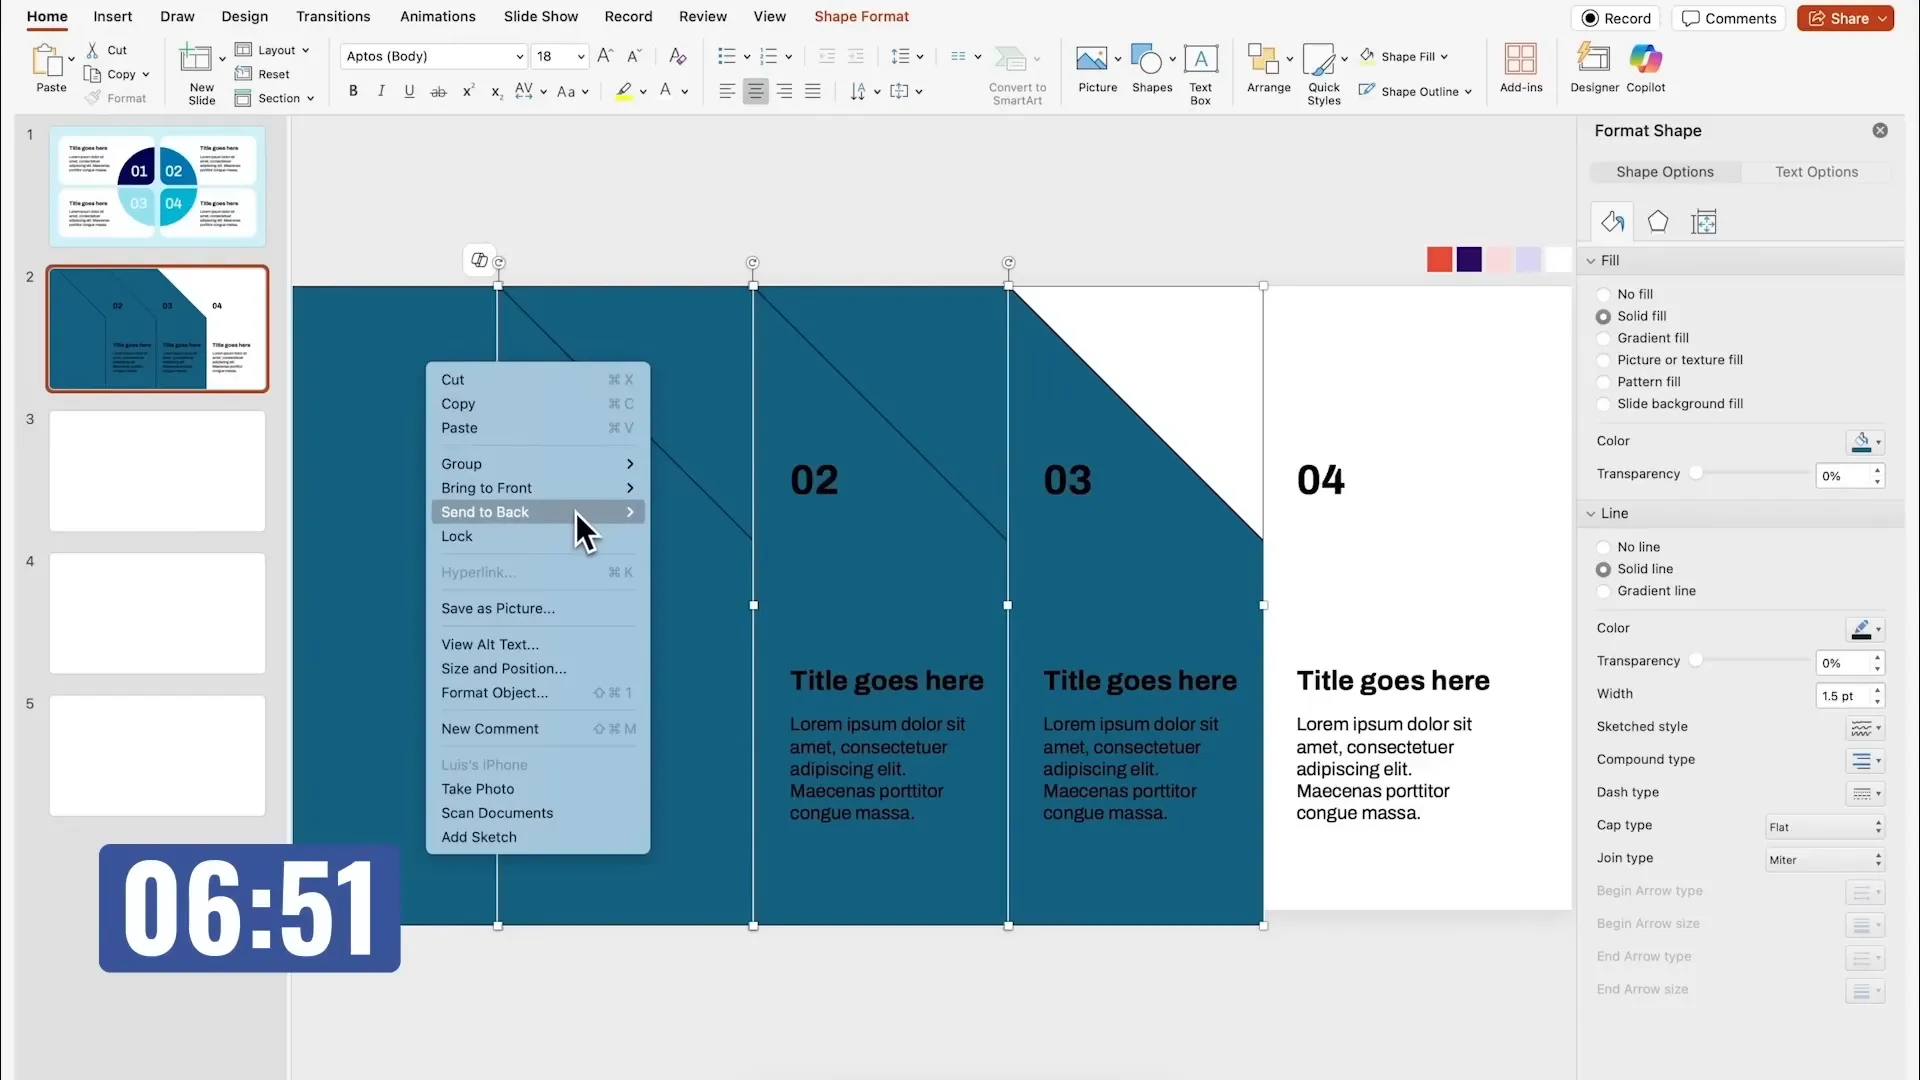The width and height of the screenshot is (1920, 1080).
Task: Select Effects pentagon icon tab
Action: pos(1658,222)
